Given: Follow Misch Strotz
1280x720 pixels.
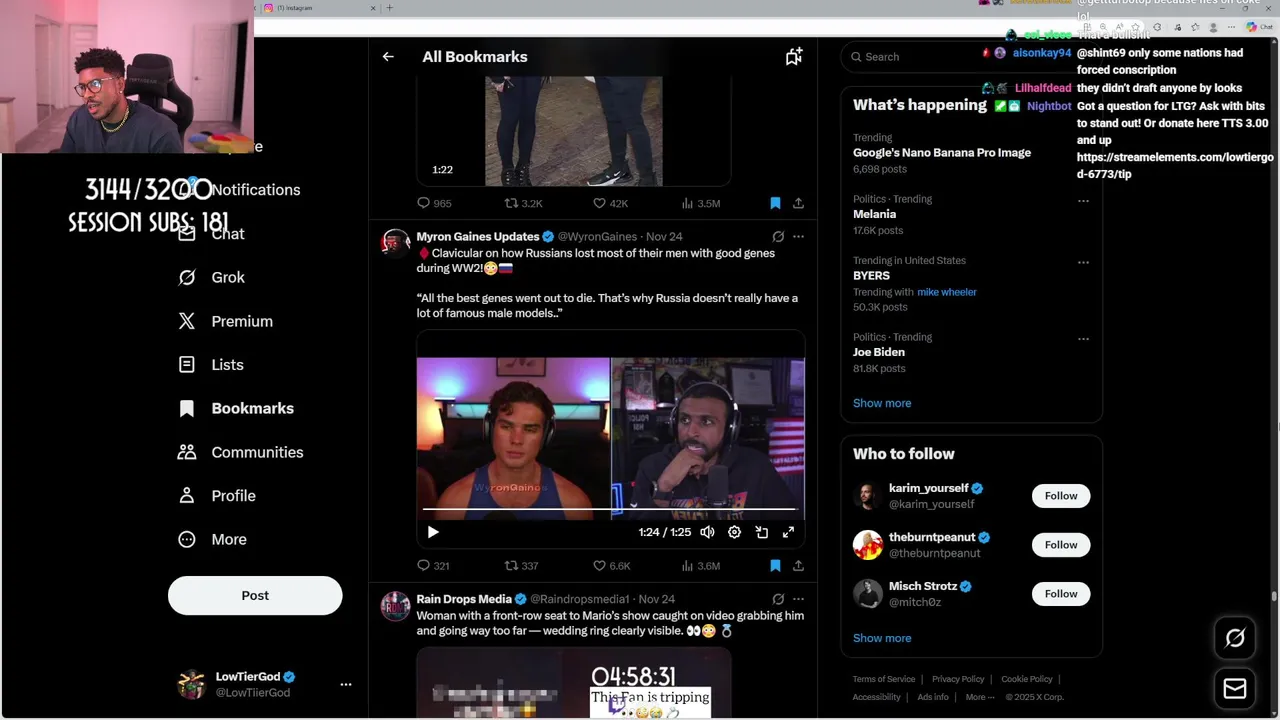Looking at the screenshot, I should point(1061,594).
